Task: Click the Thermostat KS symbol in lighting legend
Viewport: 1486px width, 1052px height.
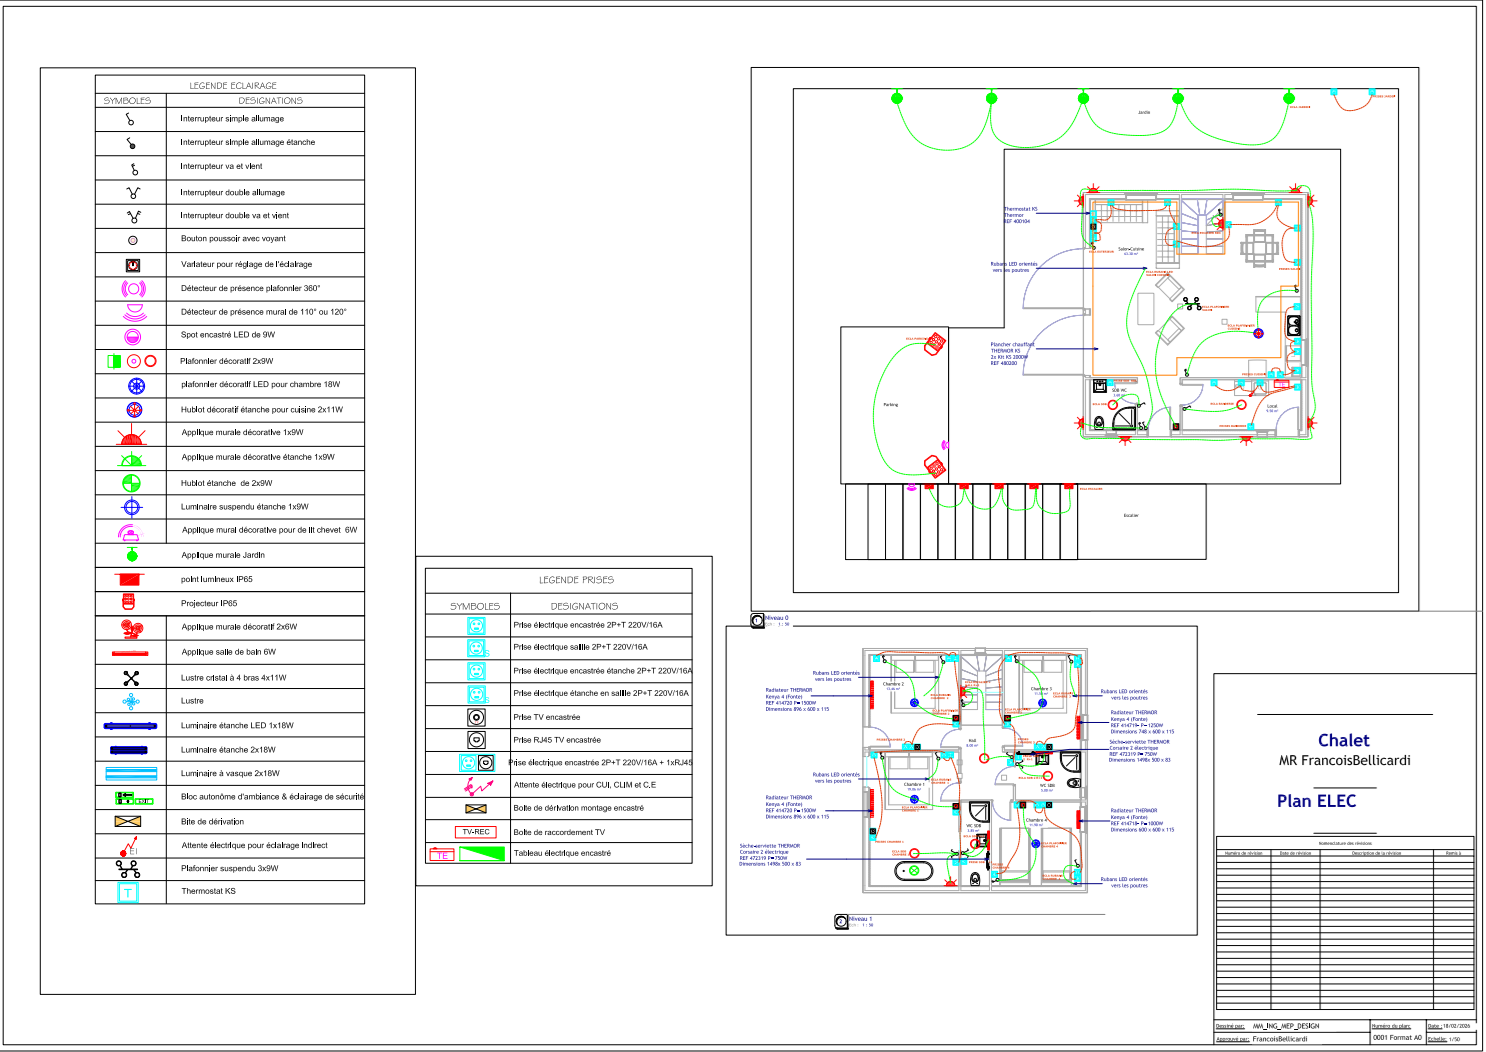Action: pyautogui.click(x=128, y=893)
